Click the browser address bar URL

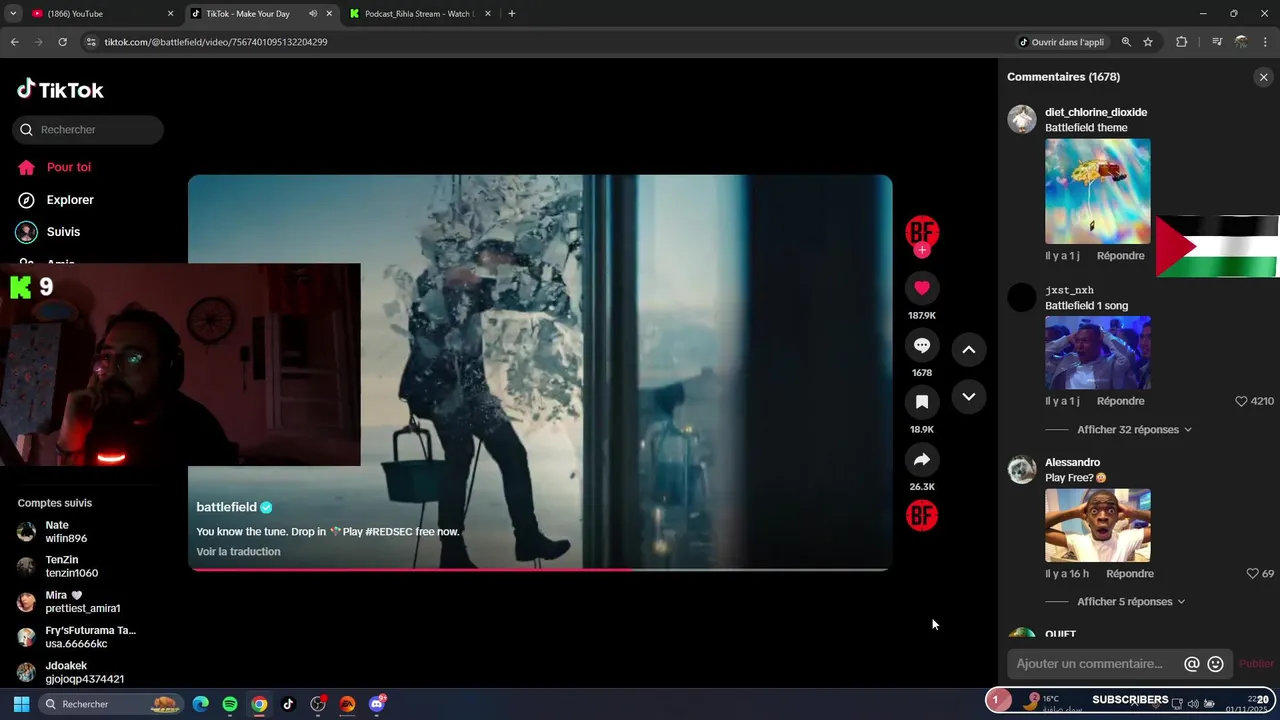point(216,42)
